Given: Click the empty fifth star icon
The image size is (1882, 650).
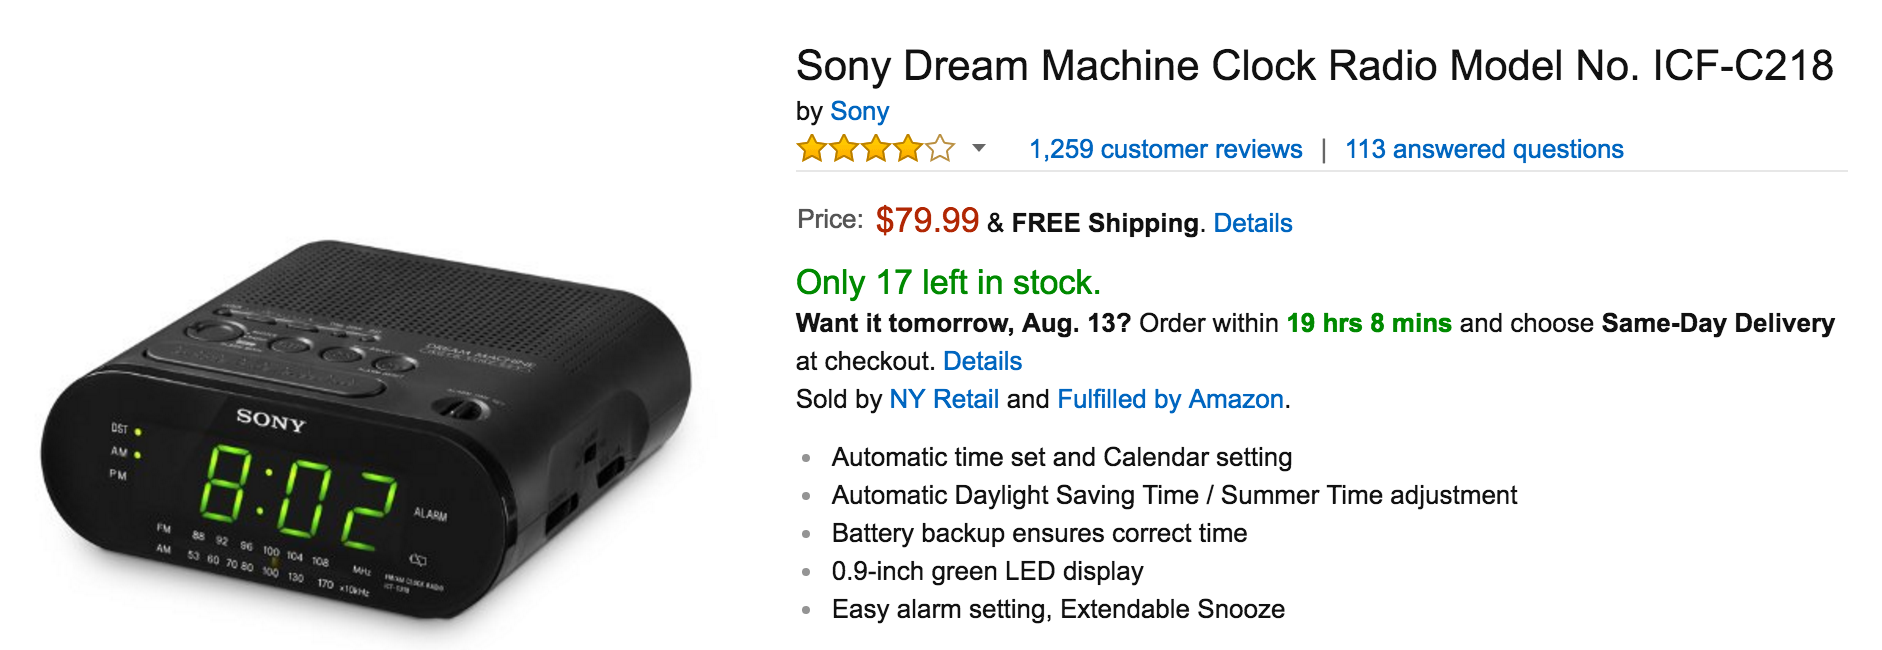Looking at the screenshot, I should pyautogui.click(x=939, y=149).
